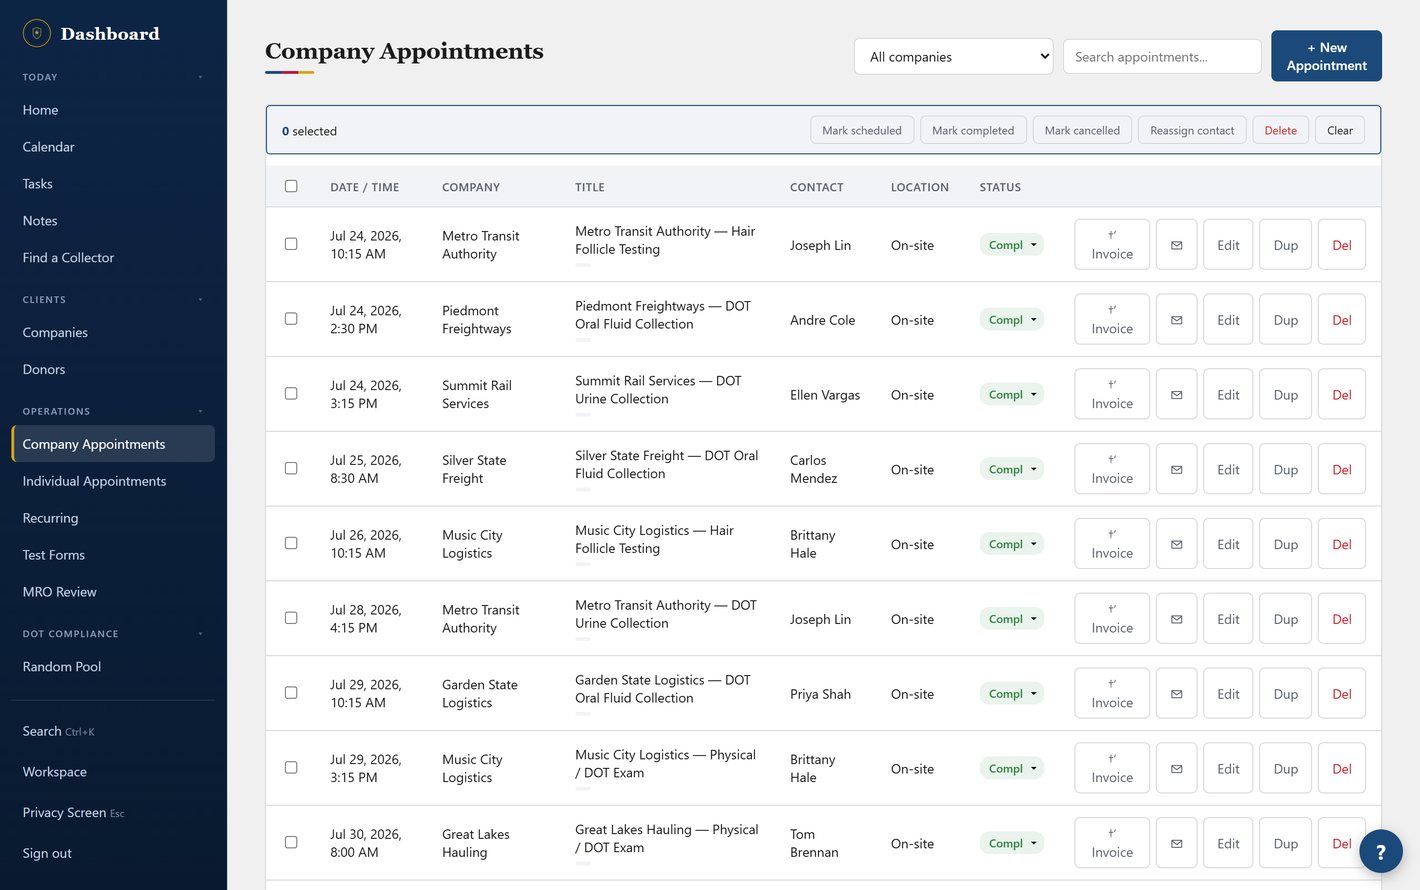This screenshot has height=890, width=1420.
Task: Sign out from the sidebar
Action: click(113, 854)
